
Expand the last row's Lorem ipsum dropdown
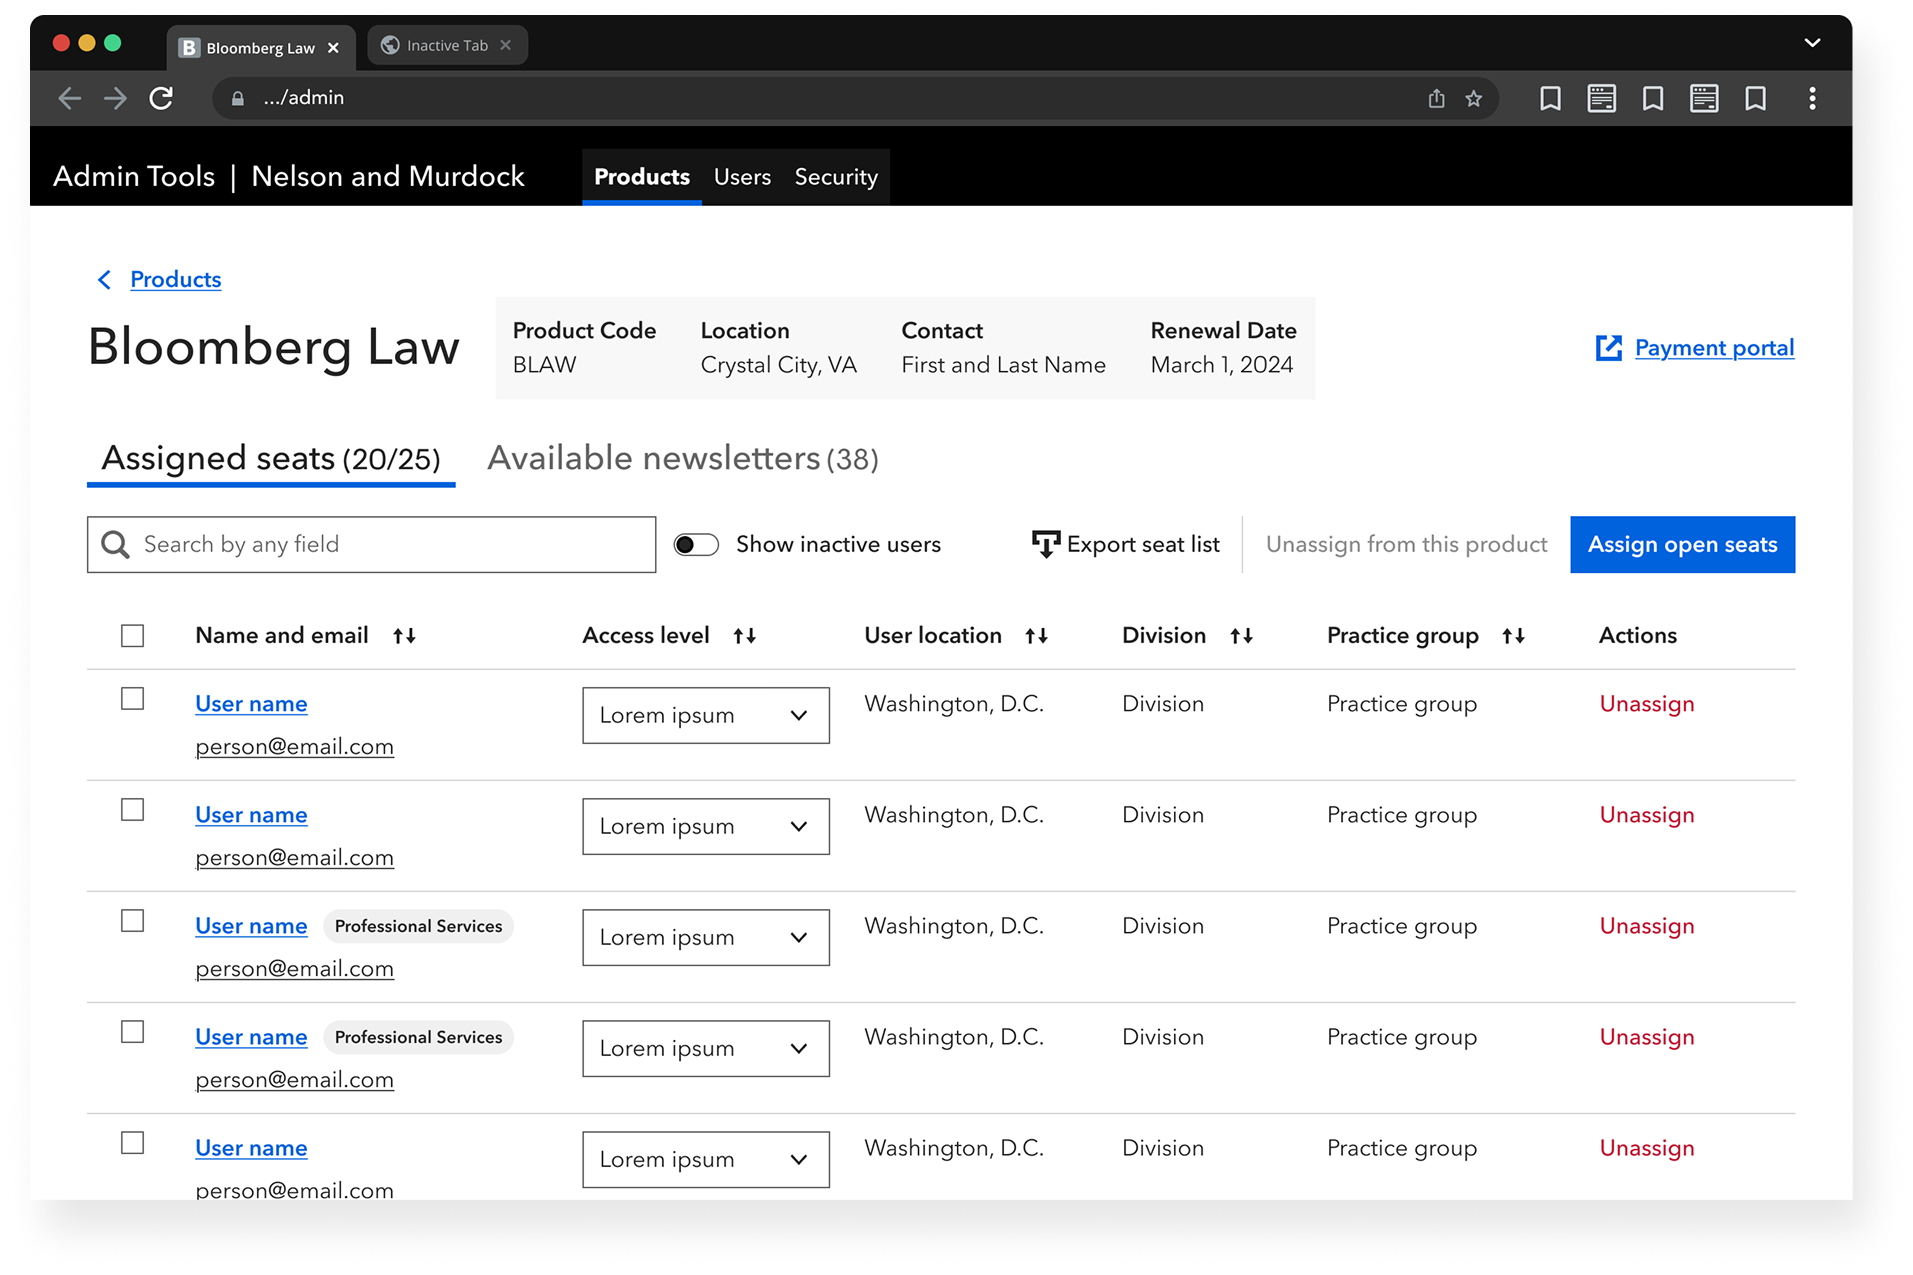pyautogui.click(x=706, y=1159)
